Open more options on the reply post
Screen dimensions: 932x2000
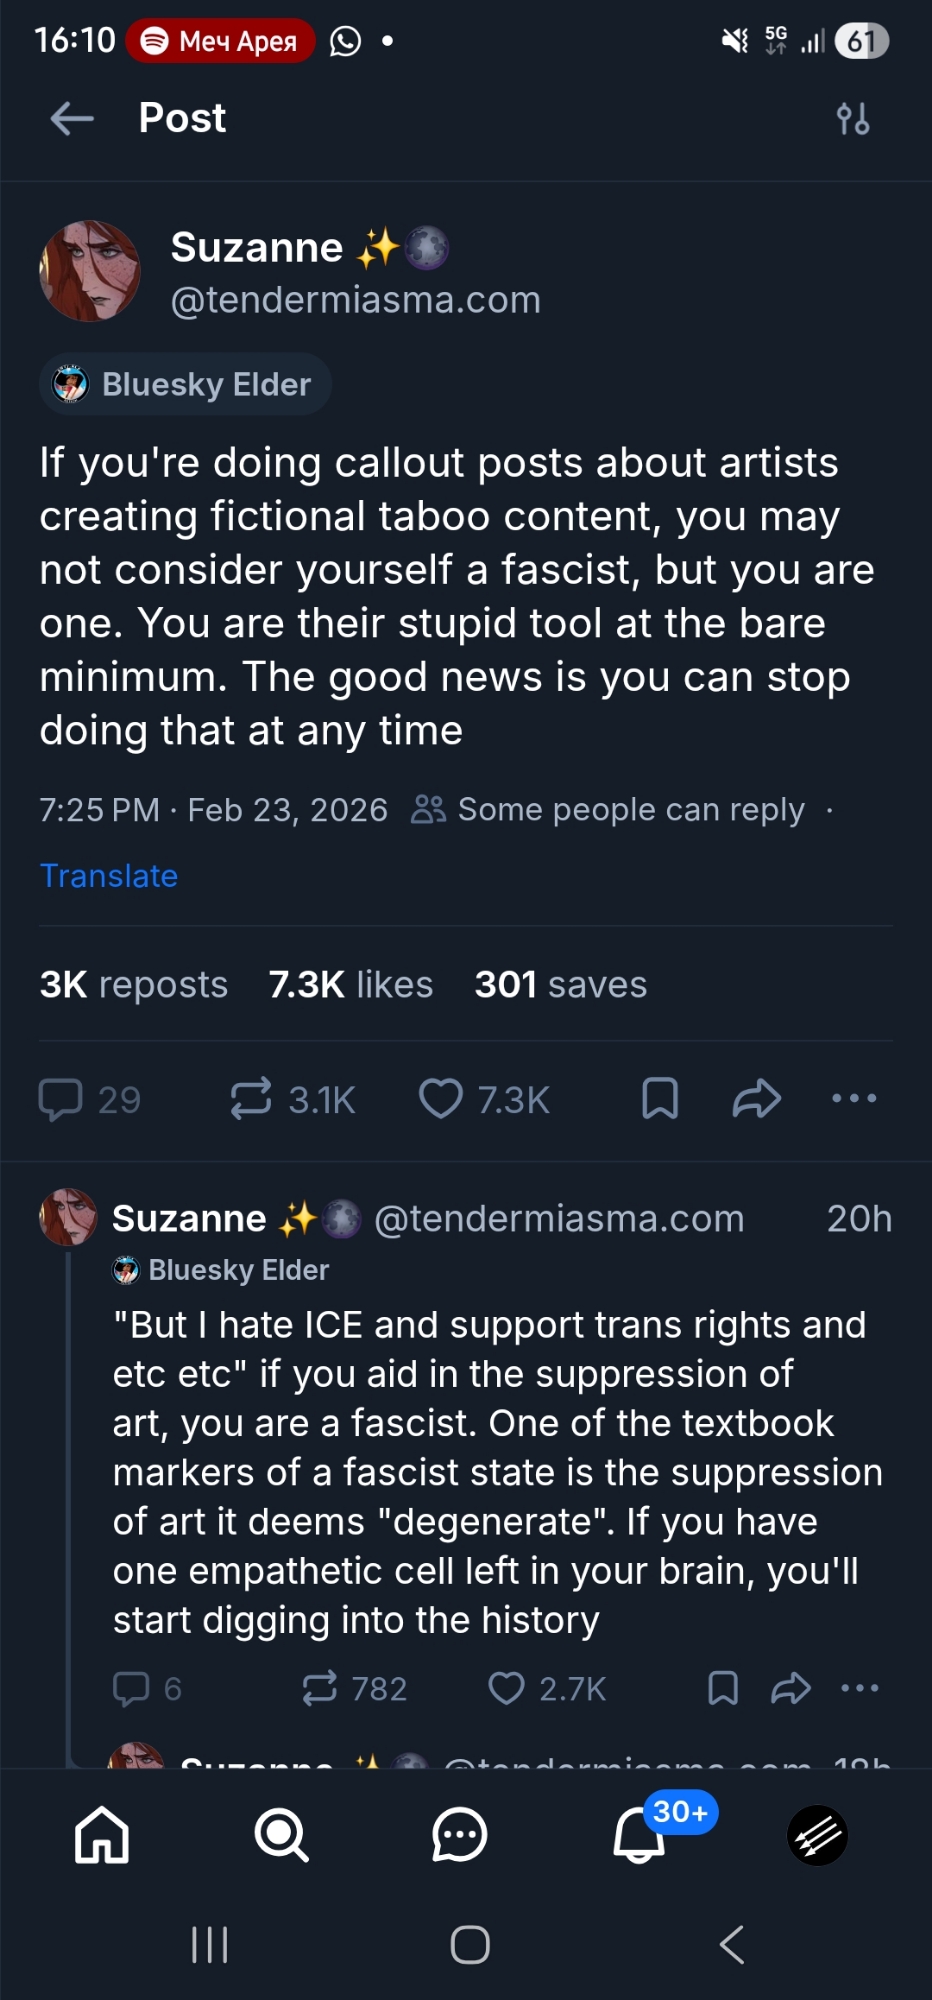[860, 1689]
